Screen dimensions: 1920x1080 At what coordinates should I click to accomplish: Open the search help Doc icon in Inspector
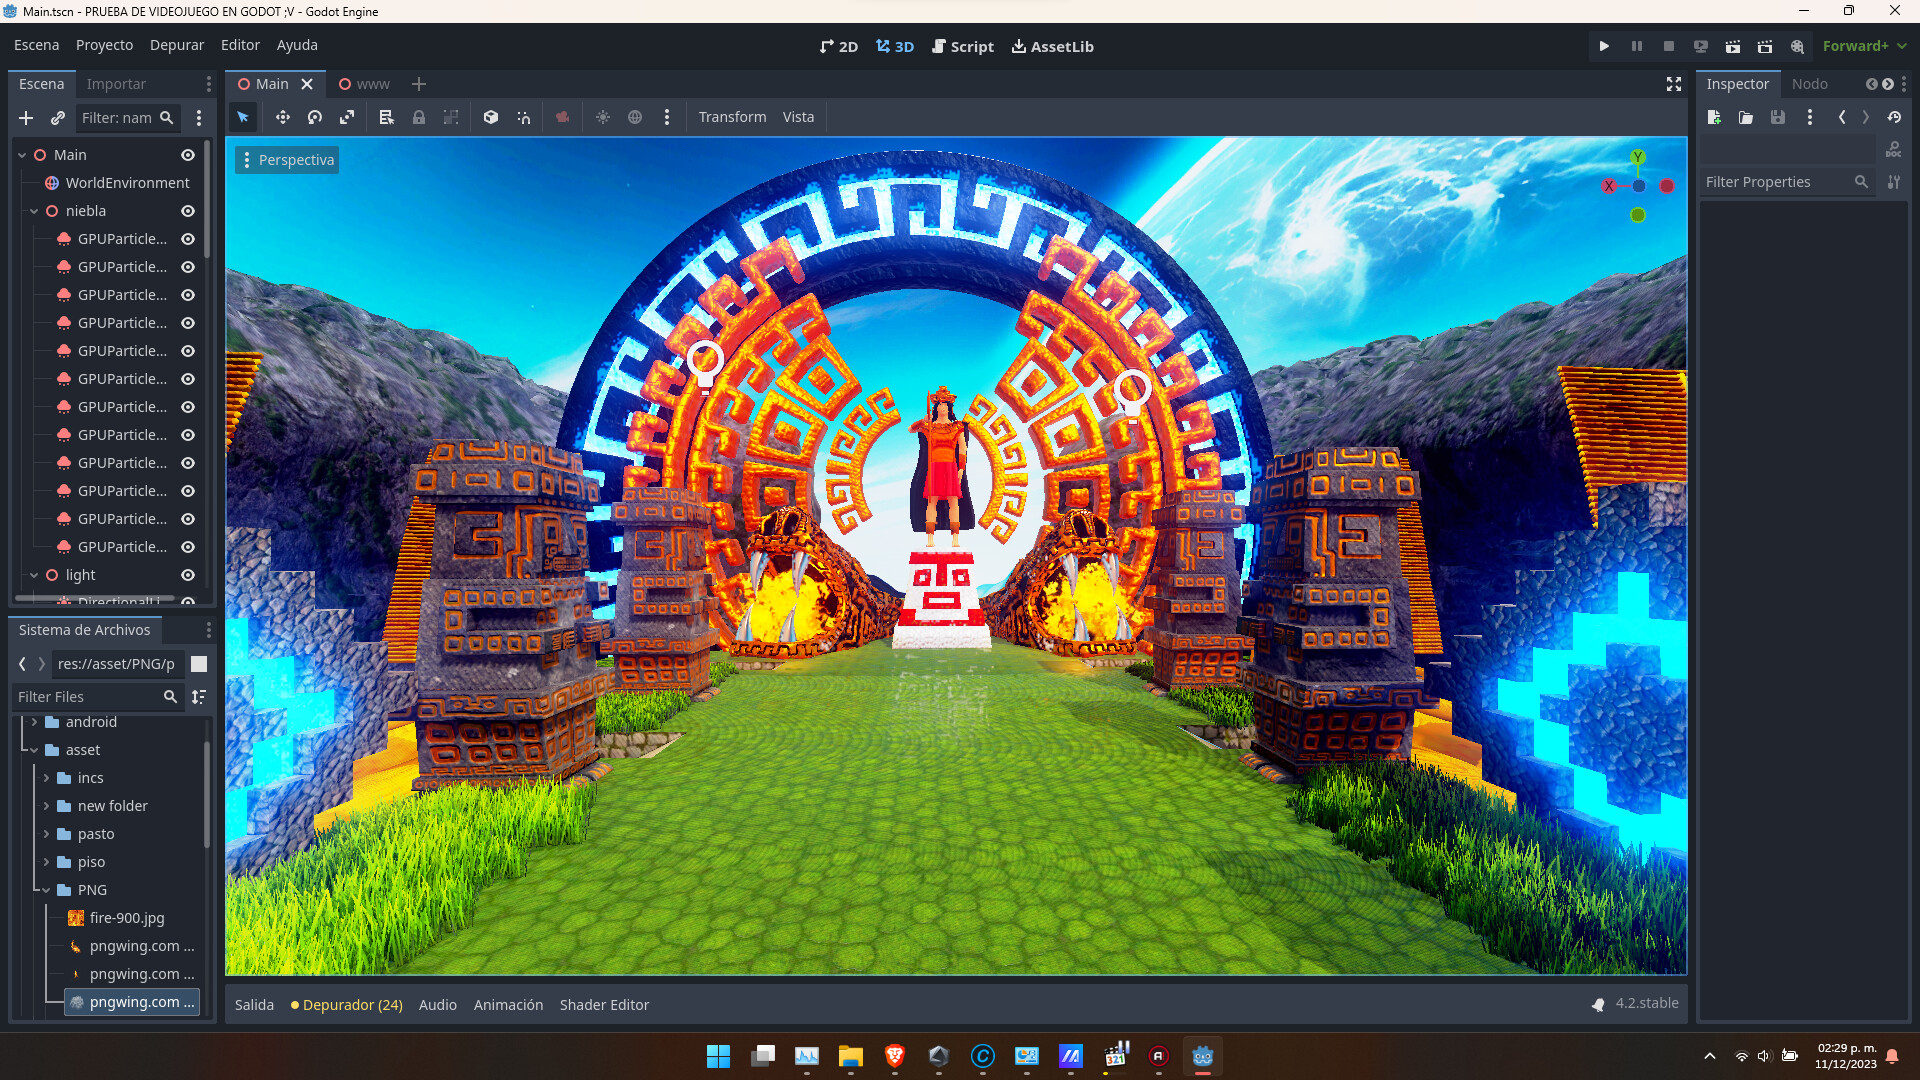click(x=1895, y=149)
